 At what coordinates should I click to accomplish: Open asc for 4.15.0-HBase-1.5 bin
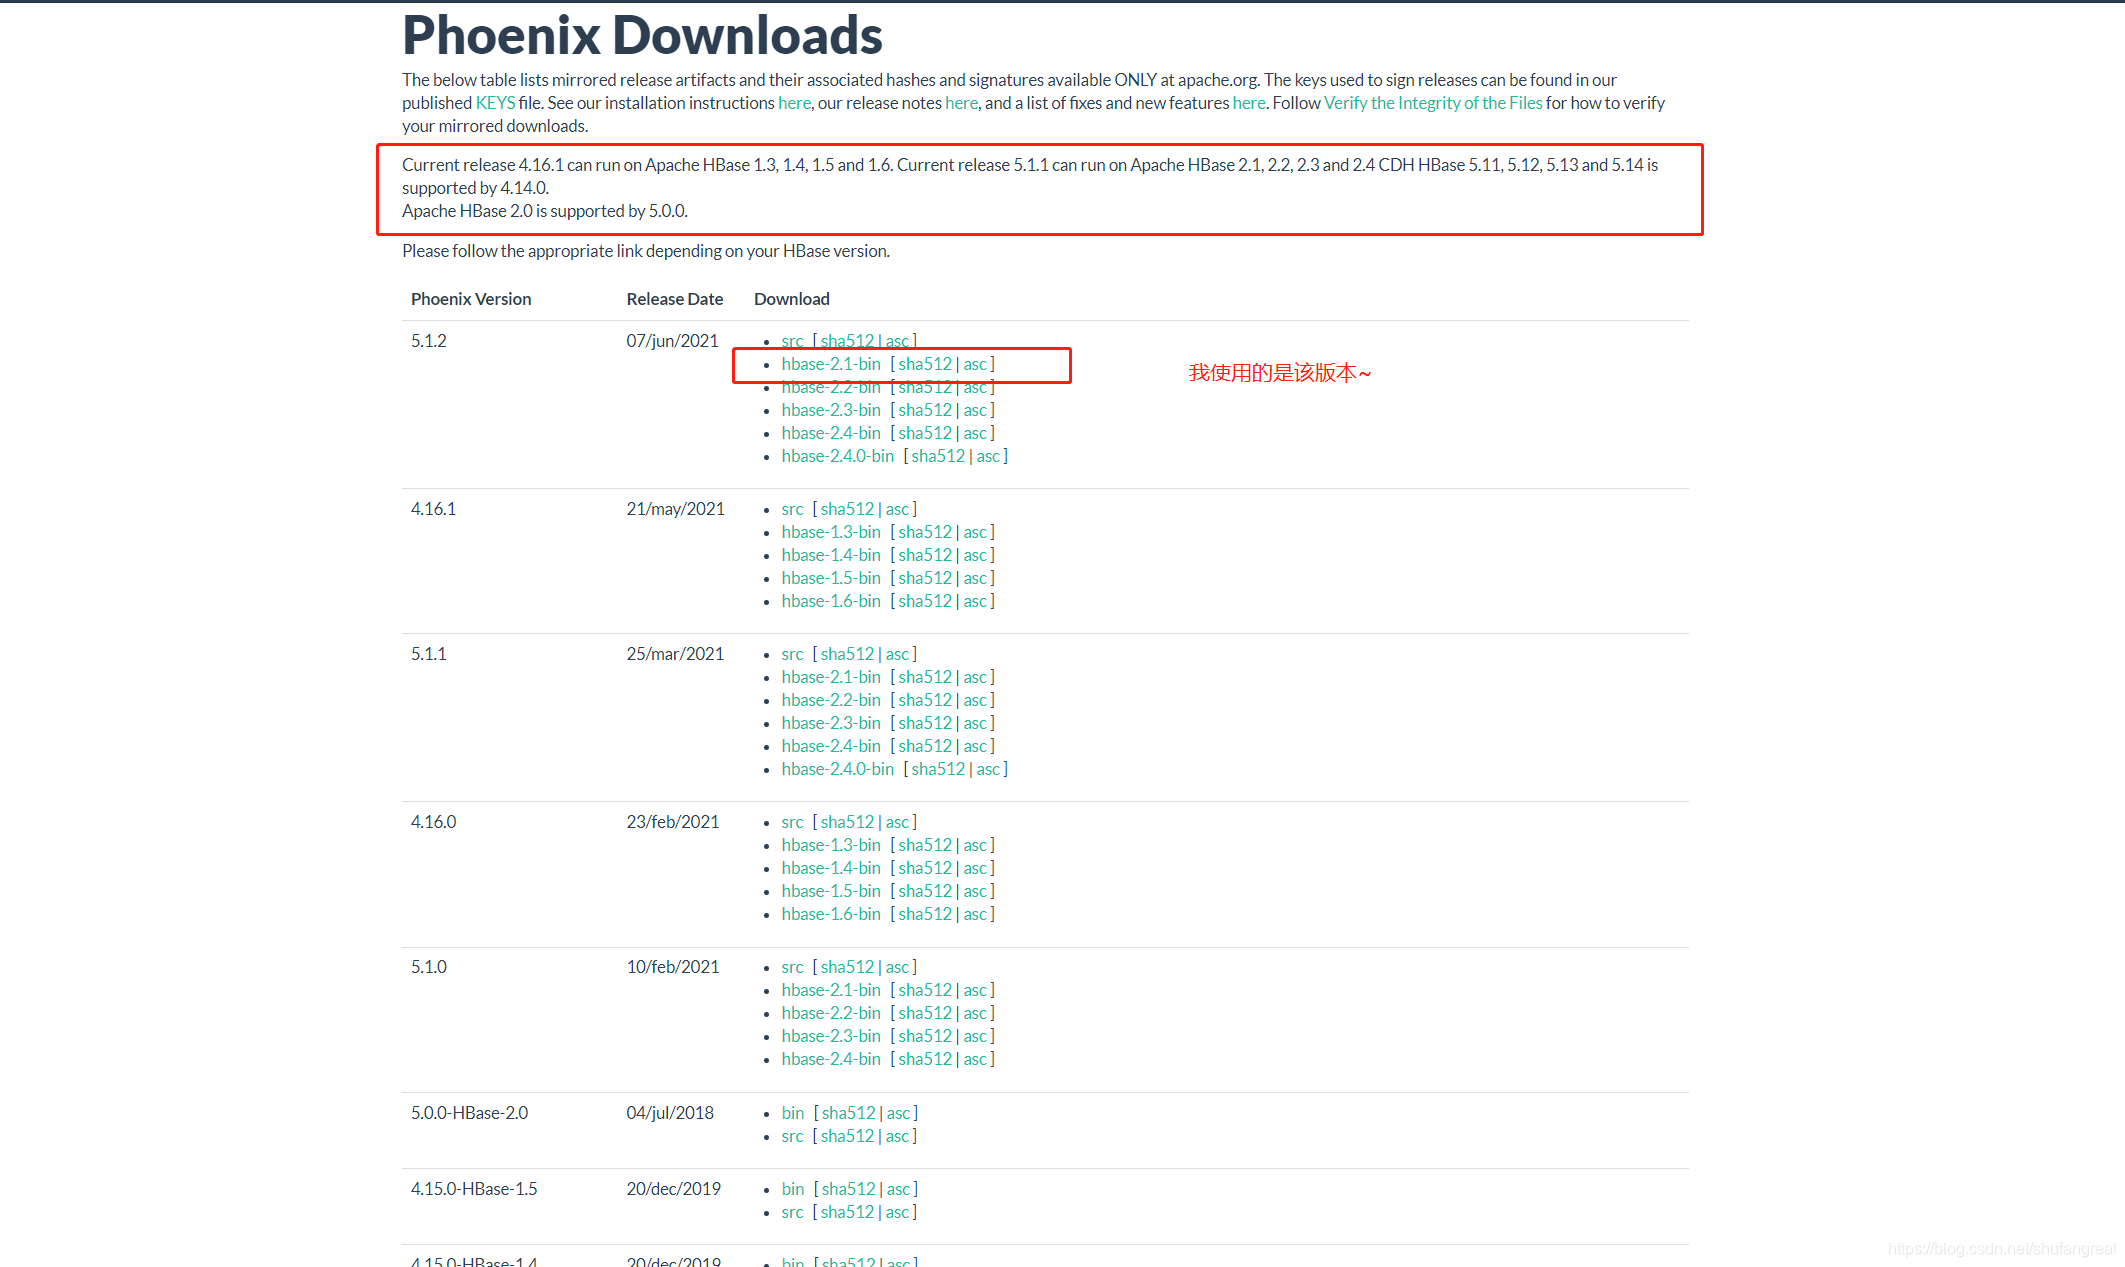click(x=898, y=1189)
